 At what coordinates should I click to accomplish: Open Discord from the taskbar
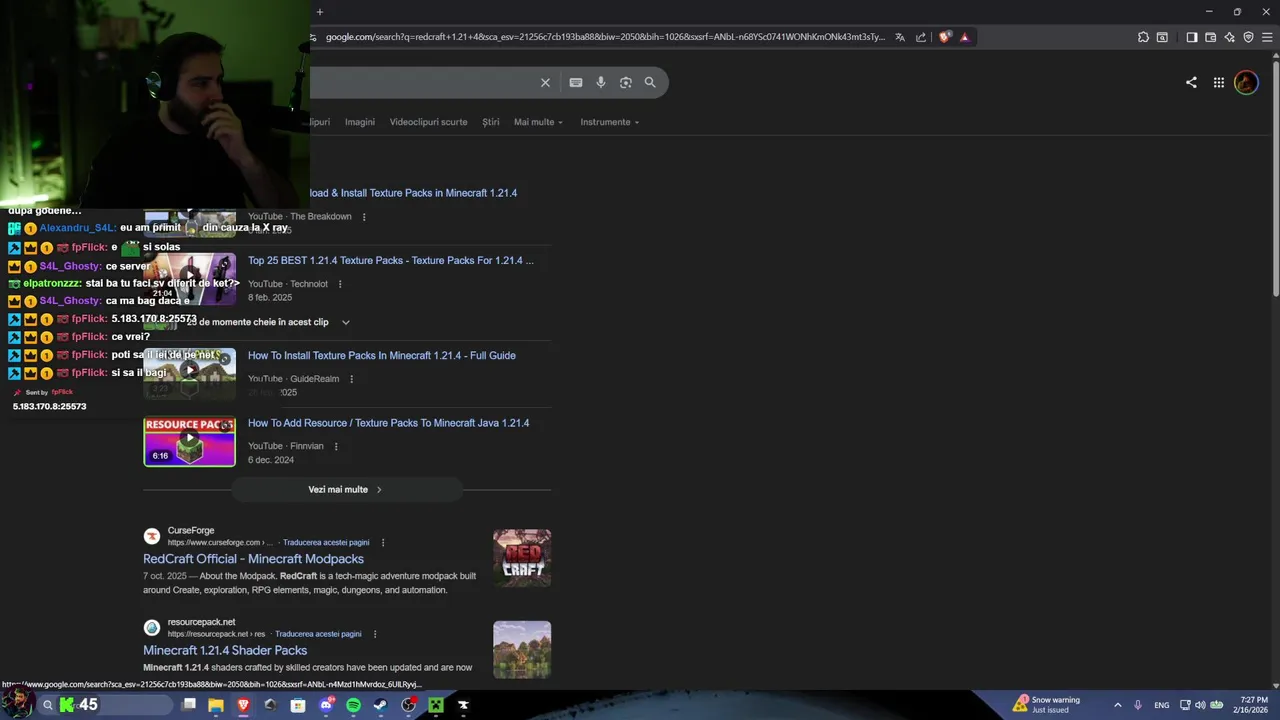pyautogui.click(x=326, y=705)
